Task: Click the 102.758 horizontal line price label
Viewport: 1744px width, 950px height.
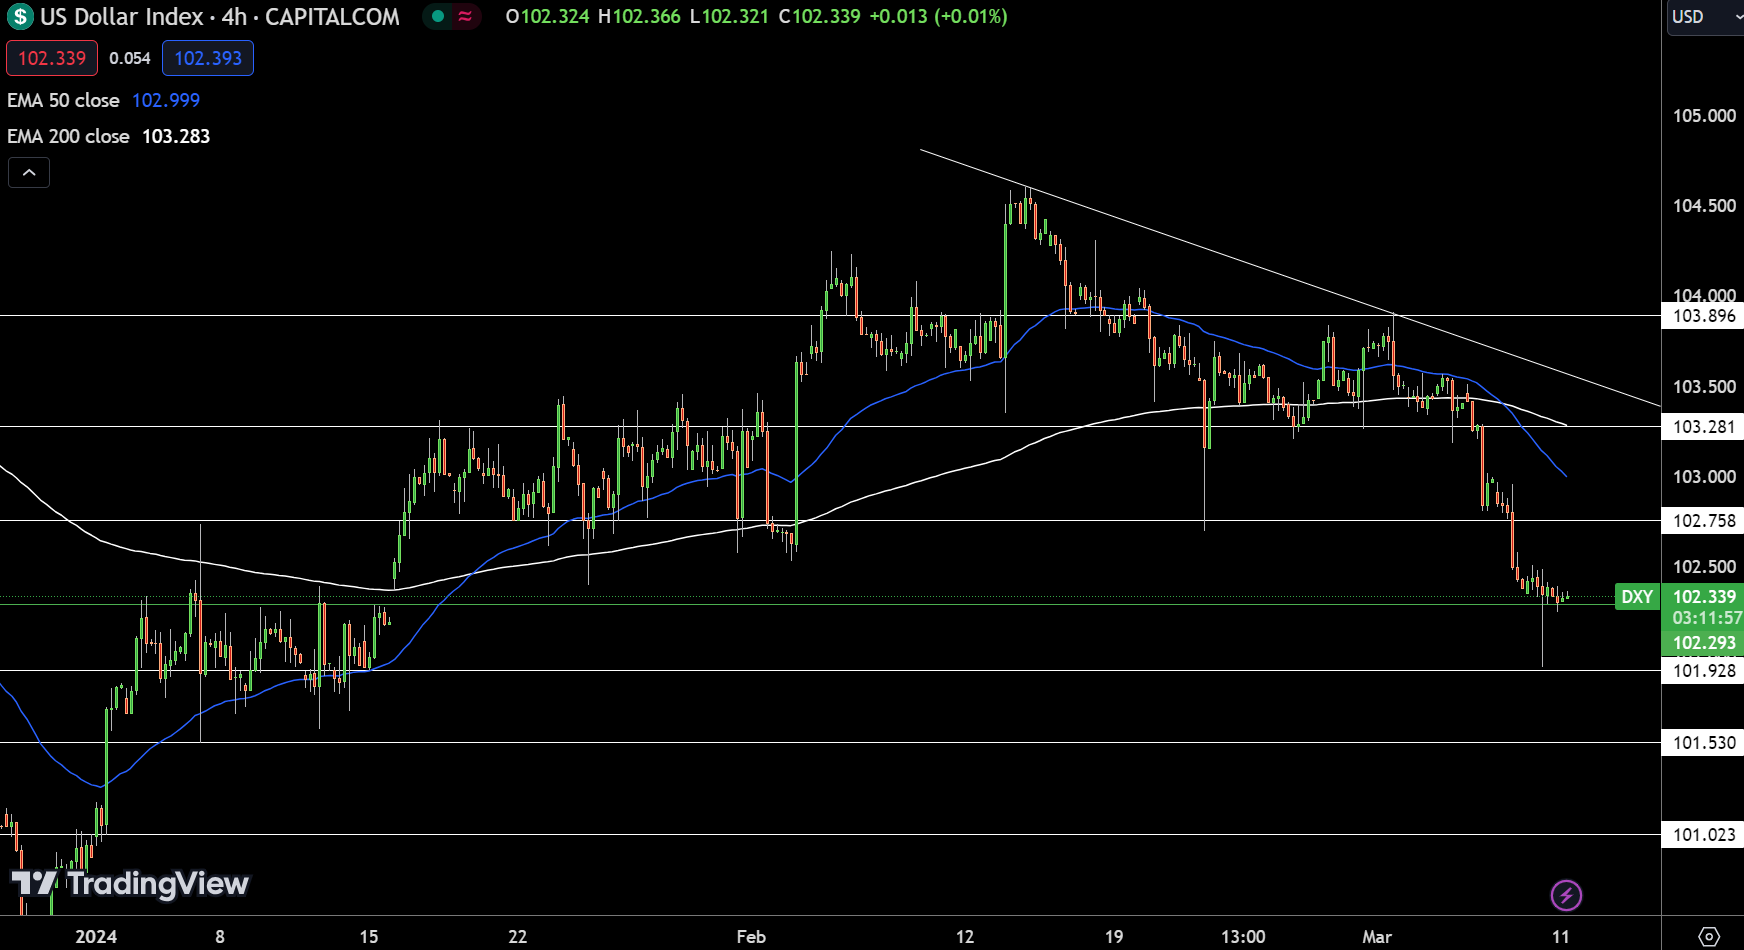Action: pyautogui.click(x=1703, y=521)
